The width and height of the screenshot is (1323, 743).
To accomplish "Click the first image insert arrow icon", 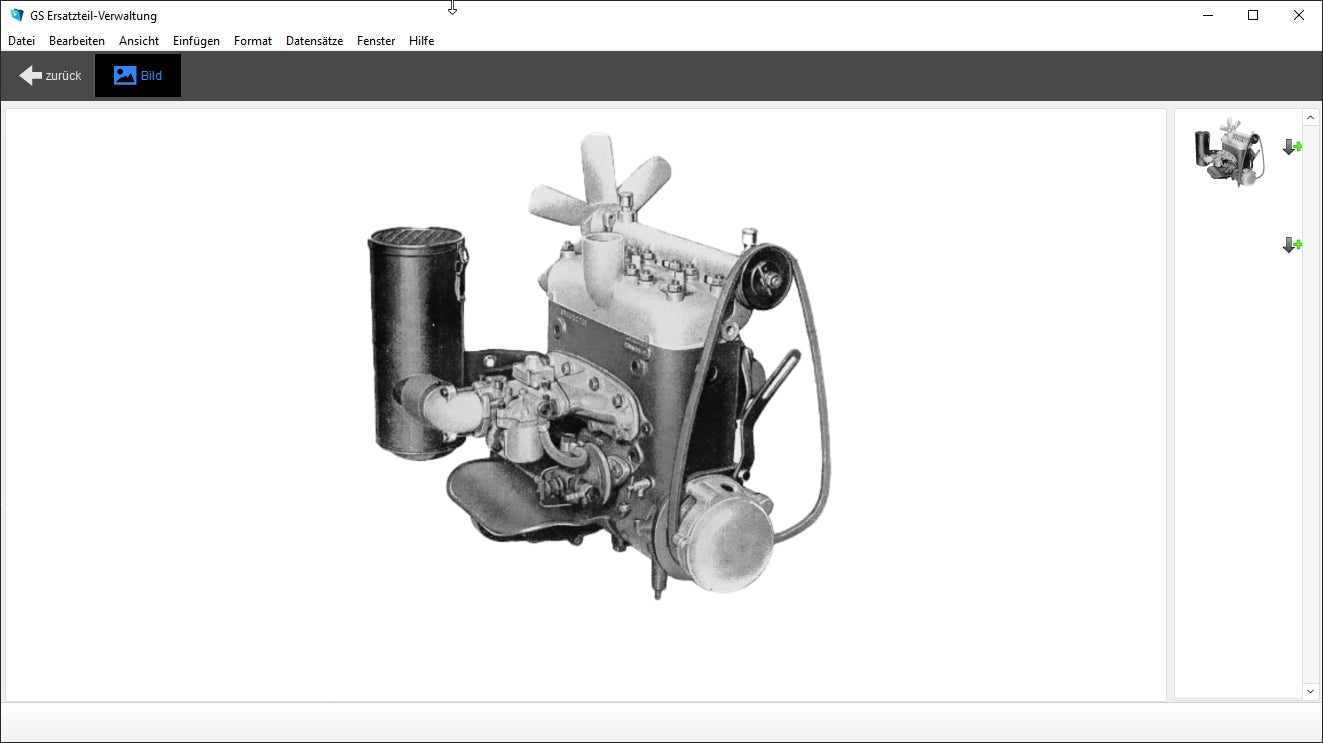I will pos(1292,147).
